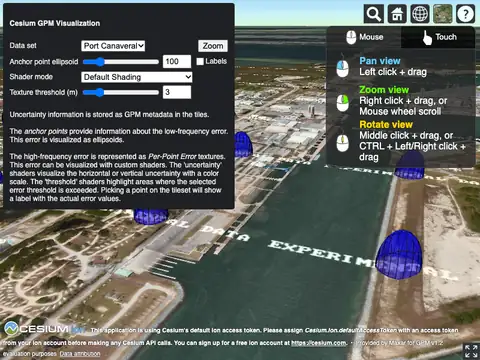Adjust the Anchor point ellipsoid slider

(121, 62)
